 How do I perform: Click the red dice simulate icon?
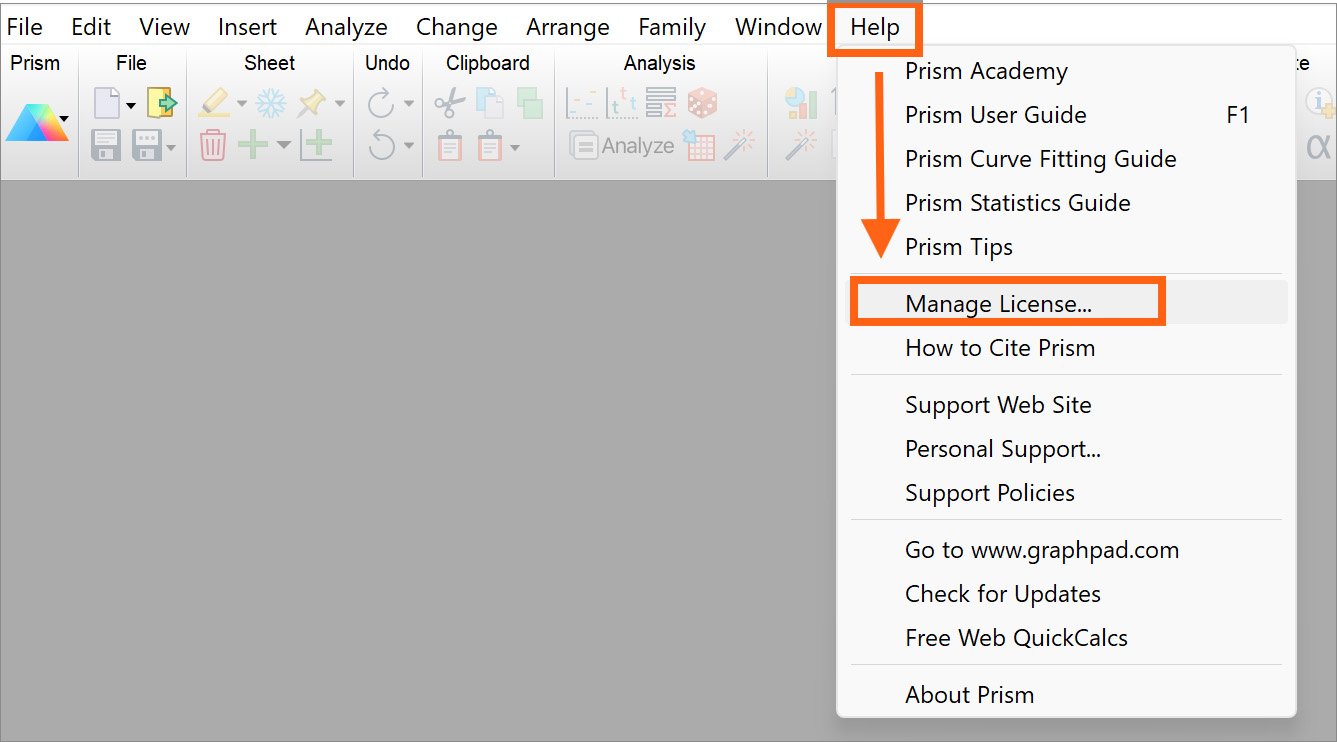pyautogui.click(x=702, y=102)
